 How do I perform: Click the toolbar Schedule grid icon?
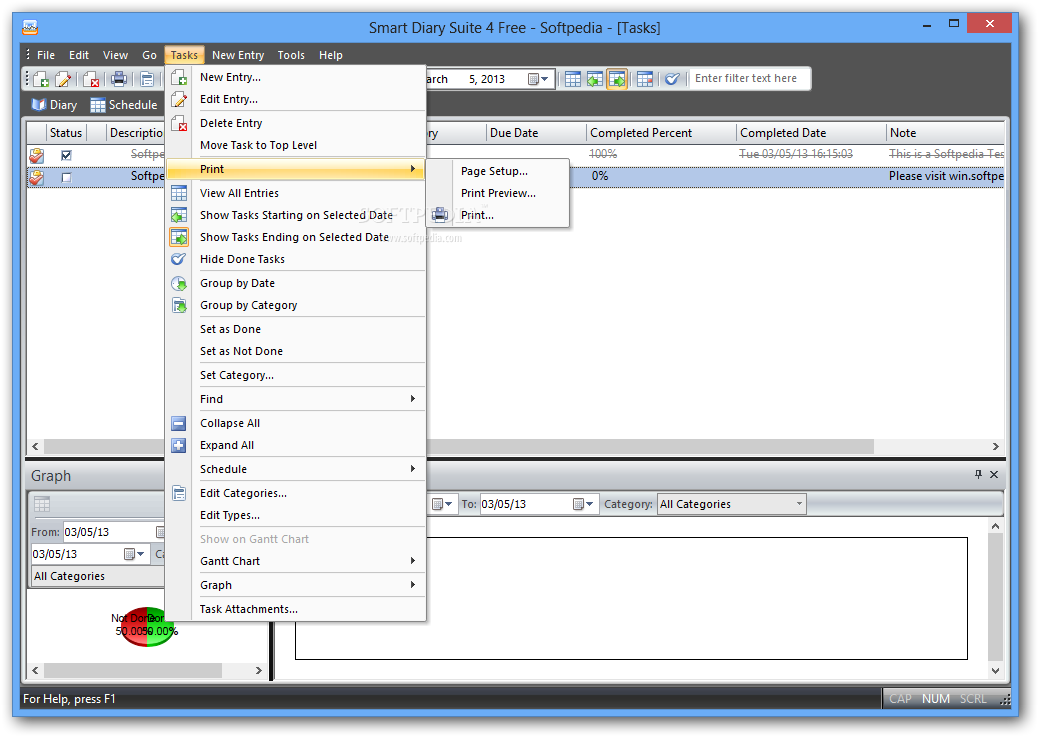click(645, 80)
